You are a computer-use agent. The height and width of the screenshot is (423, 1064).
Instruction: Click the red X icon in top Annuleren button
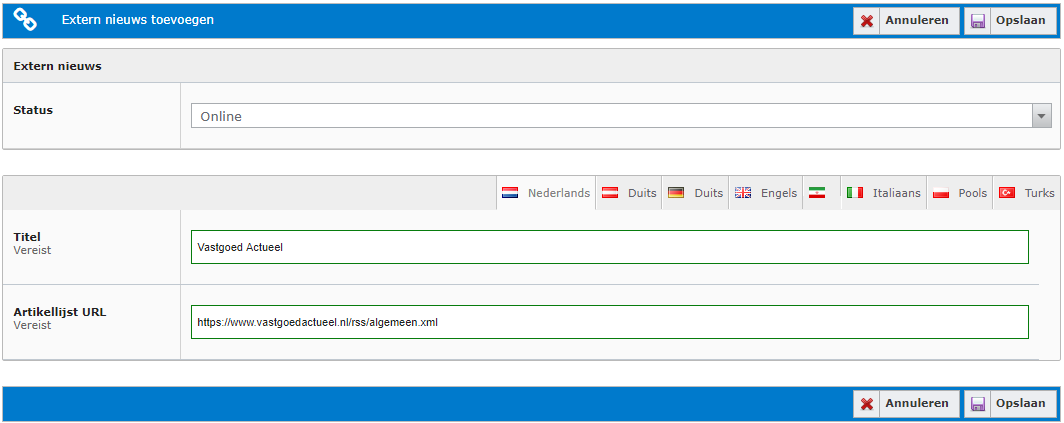click(x=867, y=21)
